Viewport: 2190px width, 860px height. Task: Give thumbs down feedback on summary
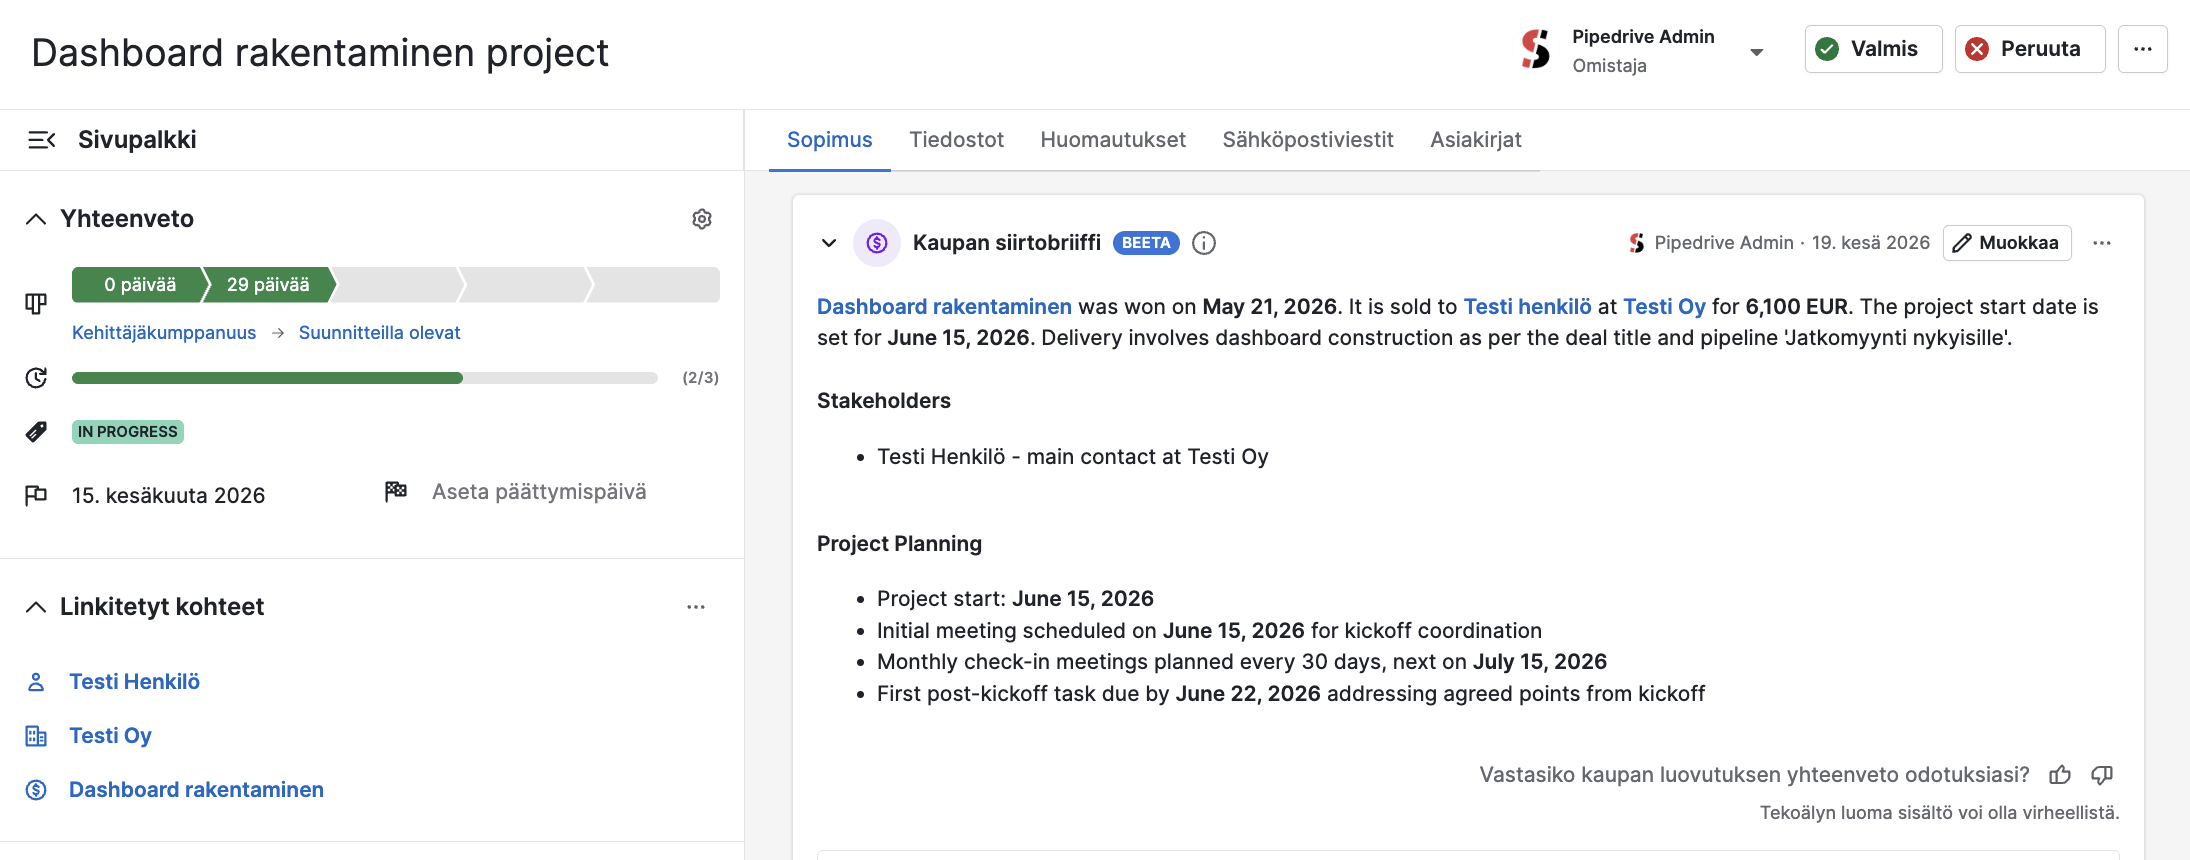point(2102,775)
